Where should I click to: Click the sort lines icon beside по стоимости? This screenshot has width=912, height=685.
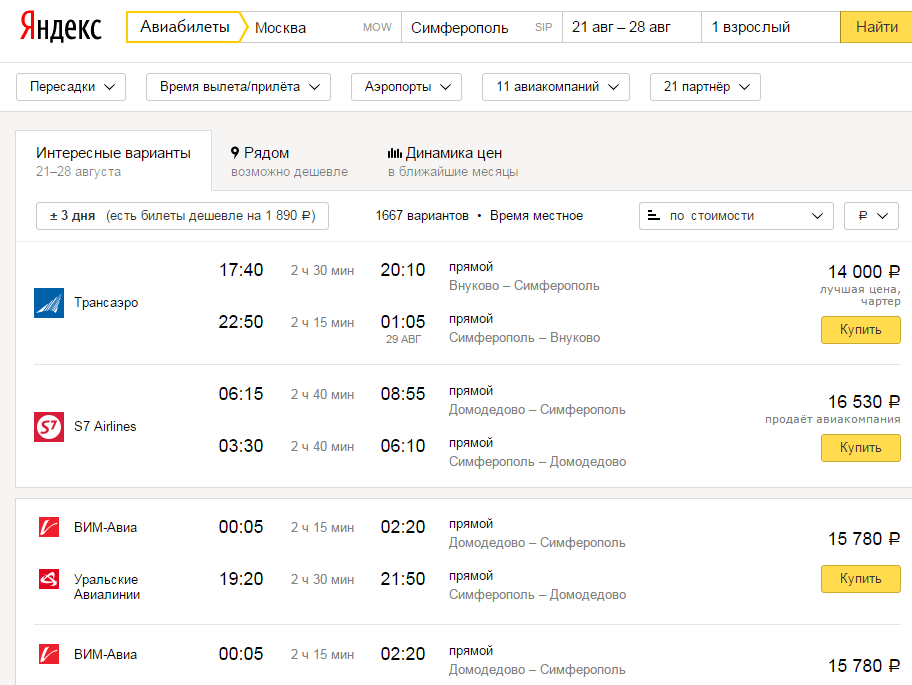pos(654,216)
